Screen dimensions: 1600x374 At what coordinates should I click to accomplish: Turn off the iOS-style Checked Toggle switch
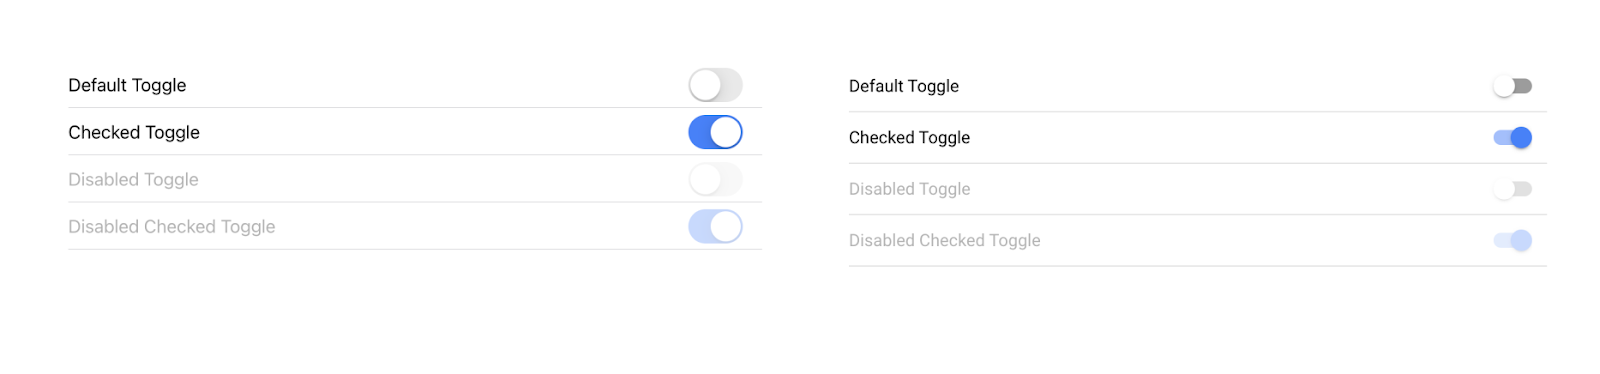pyautogui.click(x=715, y=132)
